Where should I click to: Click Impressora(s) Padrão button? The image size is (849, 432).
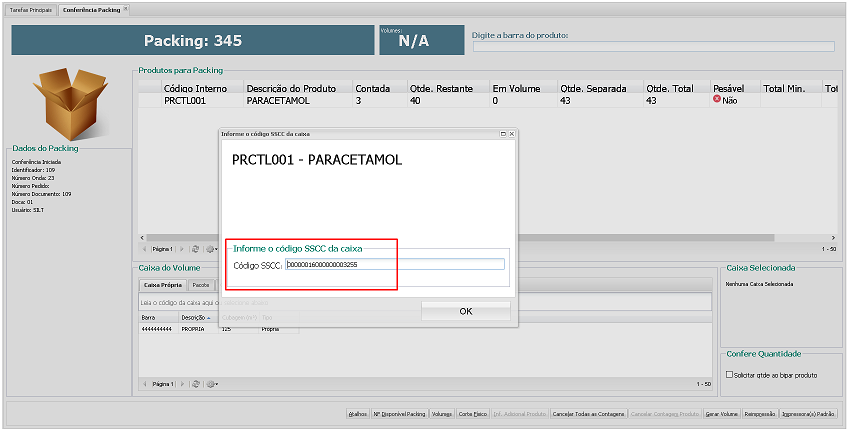click(808, 414)
